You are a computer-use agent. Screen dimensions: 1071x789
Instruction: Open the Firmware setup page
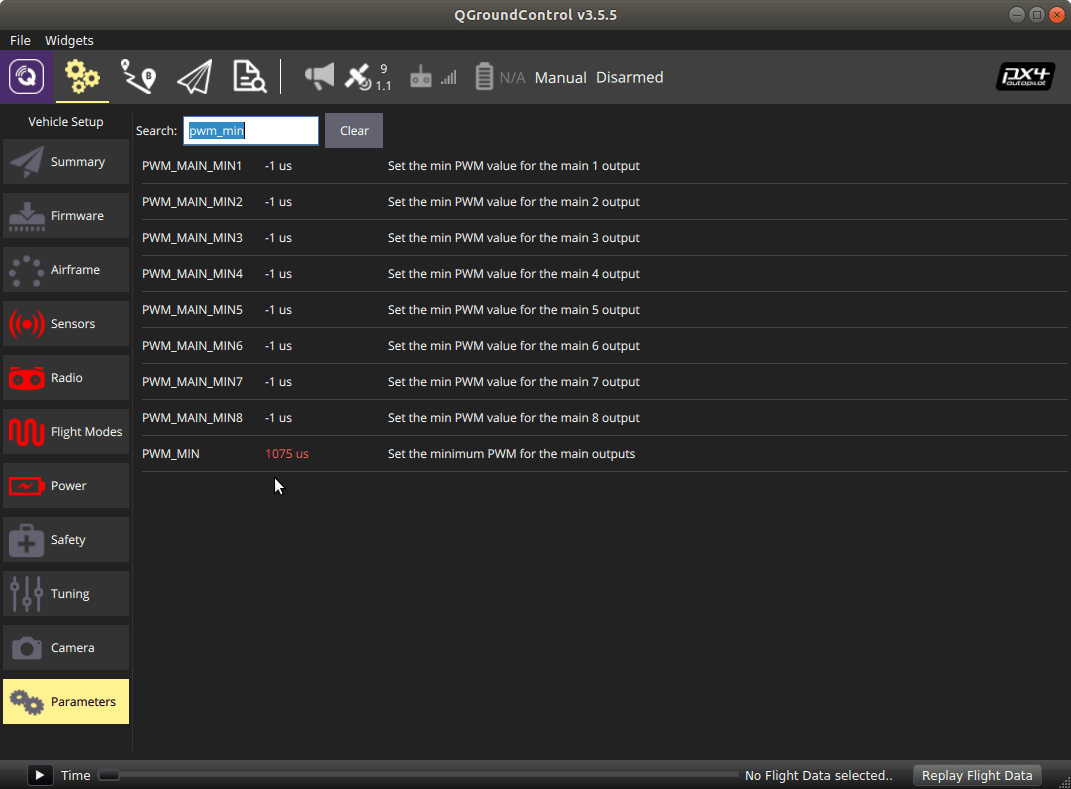pyautogui.click(x=66, y=216)
